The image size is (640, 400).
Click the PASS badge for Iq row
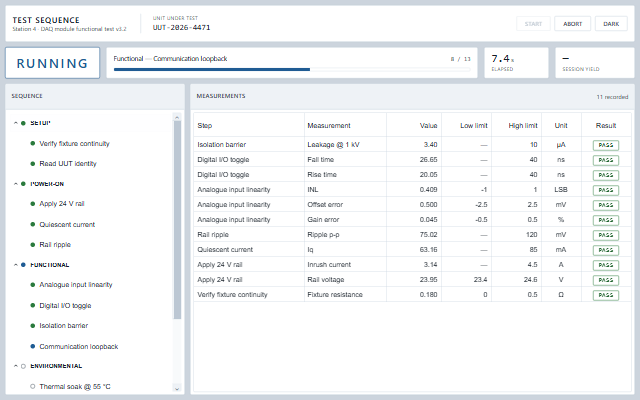(606, 250)
